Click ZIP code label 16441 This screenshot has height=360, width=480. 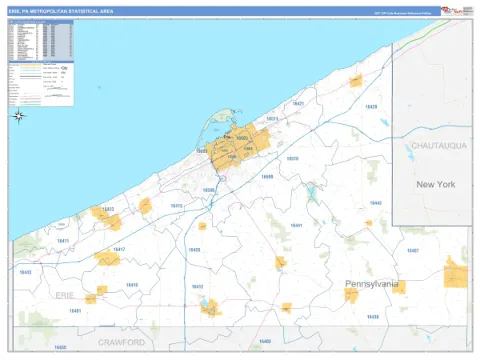(x=296, y=226)
